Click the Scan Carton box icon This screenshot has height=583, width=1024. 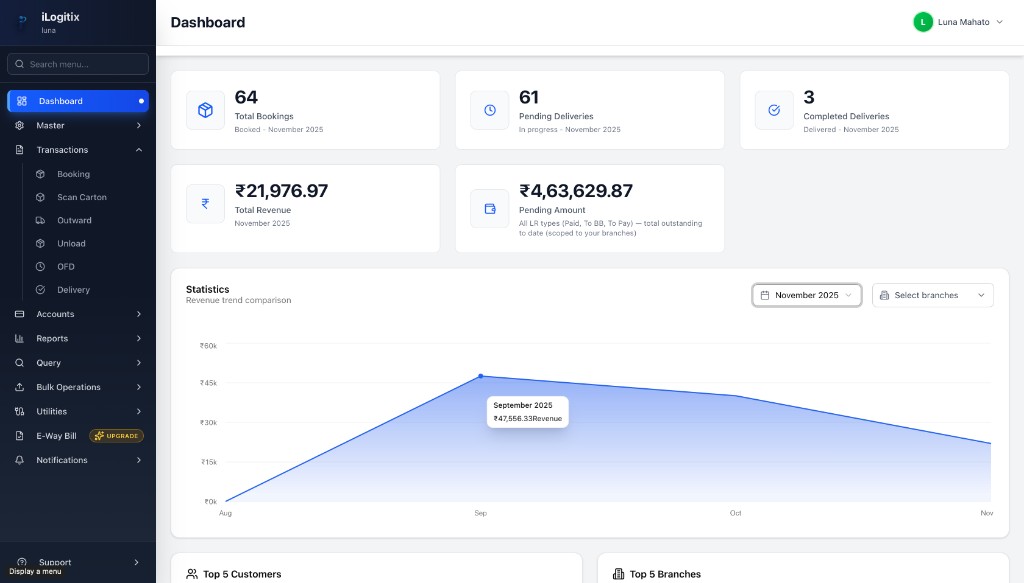click(40, 197)
